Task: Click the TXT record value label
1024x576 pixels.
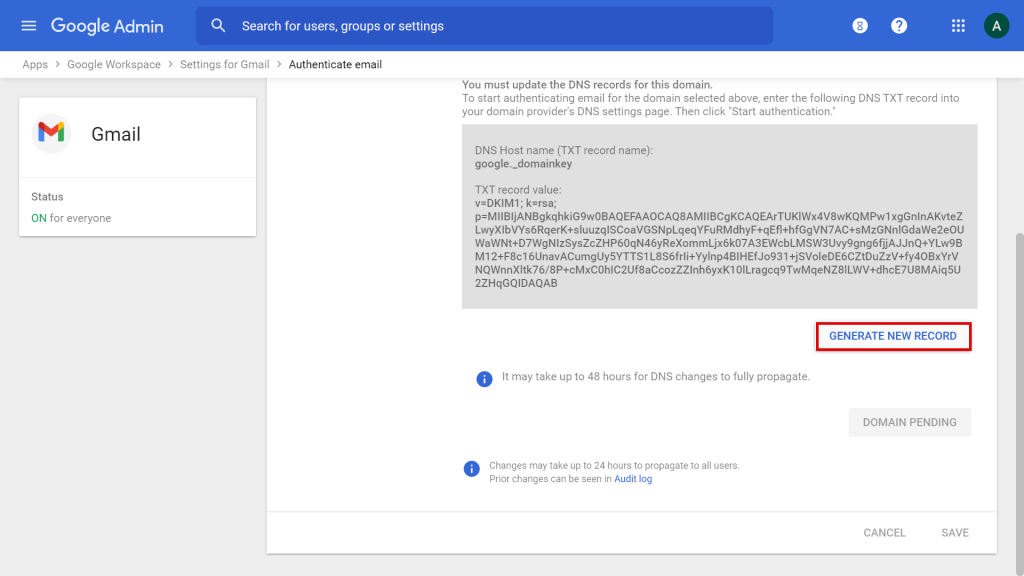Action: click(518, 190)
